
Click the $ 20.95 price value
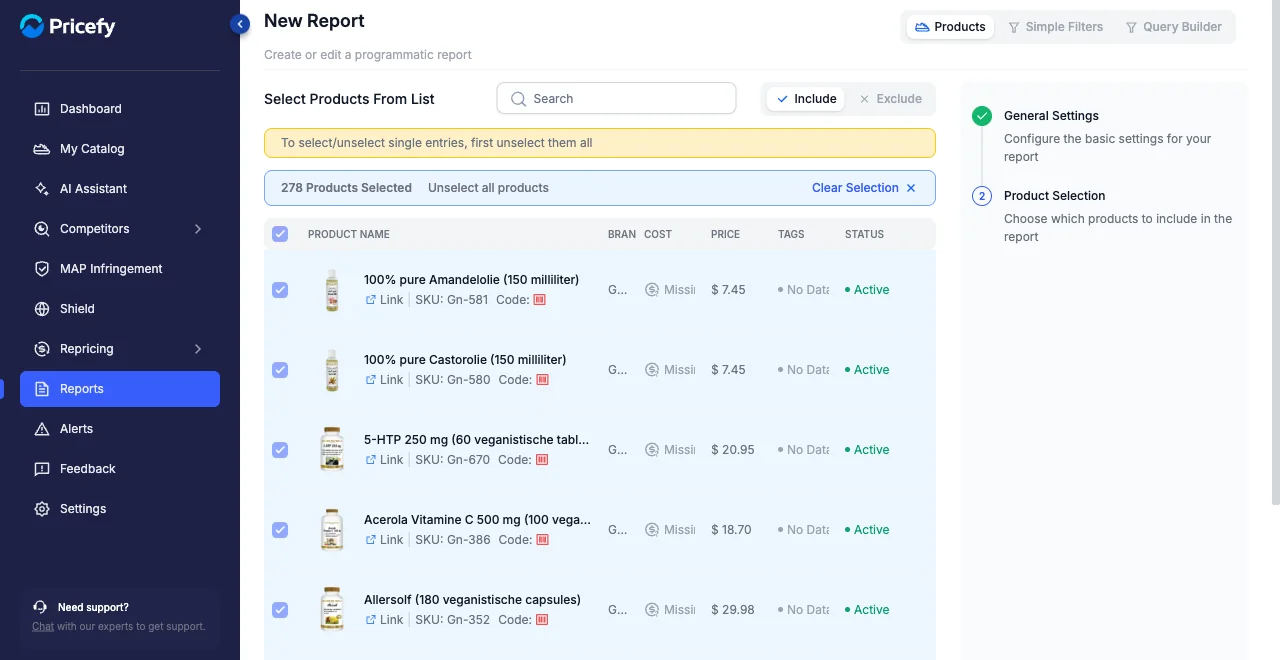point(733,450)
